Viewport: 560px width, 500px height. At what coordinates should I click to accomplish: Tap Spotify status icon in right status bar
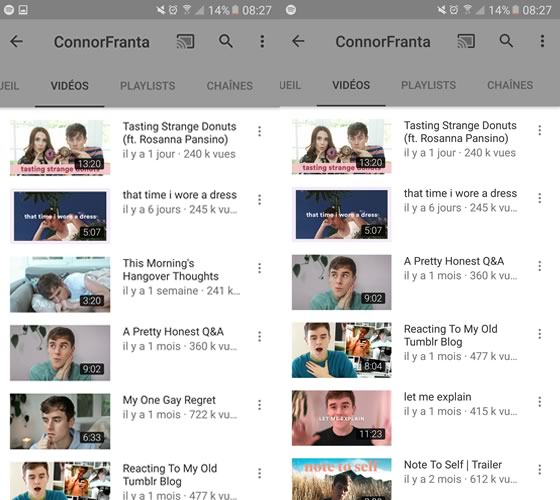(x=291, y=10)
